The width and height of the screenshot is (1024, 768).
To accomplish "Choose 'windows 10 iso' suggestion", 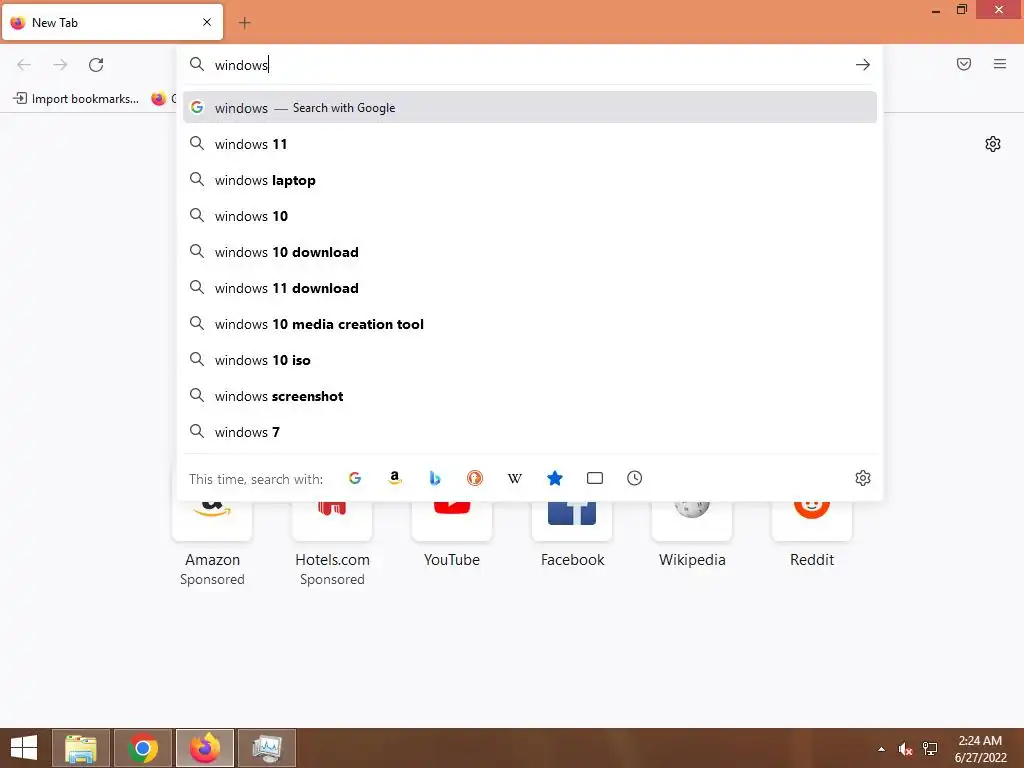I will (530, 360).
